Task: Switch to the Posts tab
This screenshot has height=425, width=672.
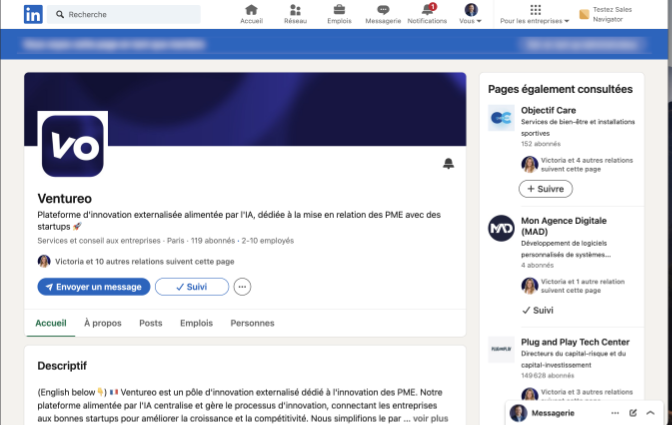Action: pos(150,323)
